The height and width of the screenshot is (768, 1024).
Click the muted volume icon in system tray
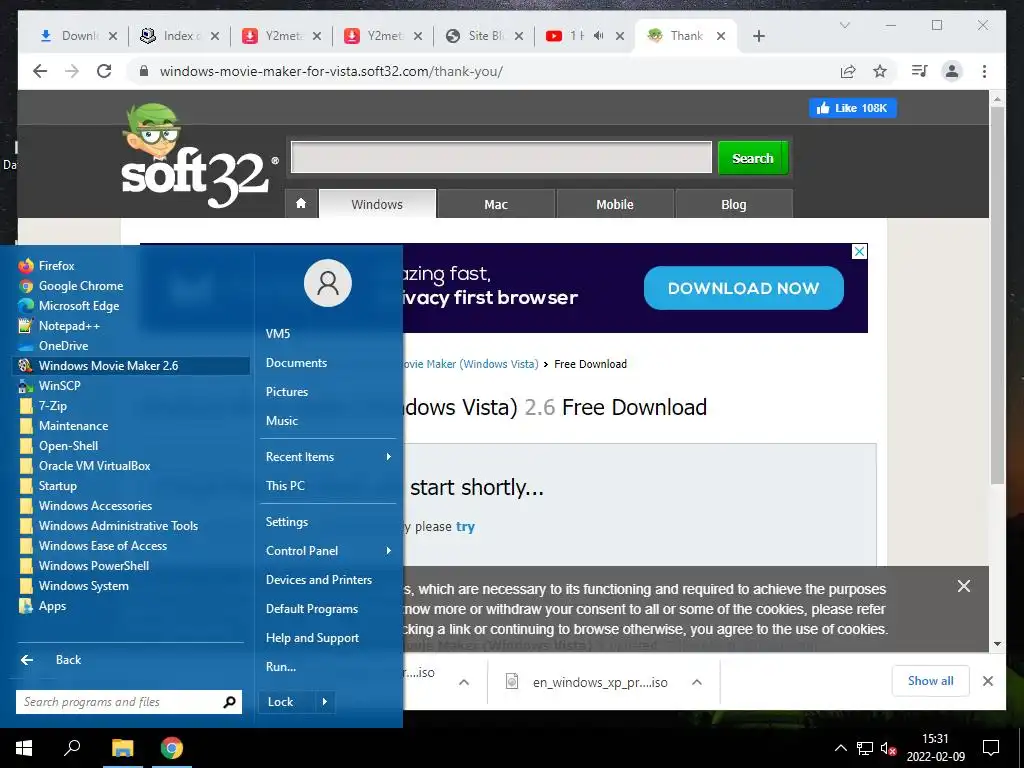tap(888, 748)
